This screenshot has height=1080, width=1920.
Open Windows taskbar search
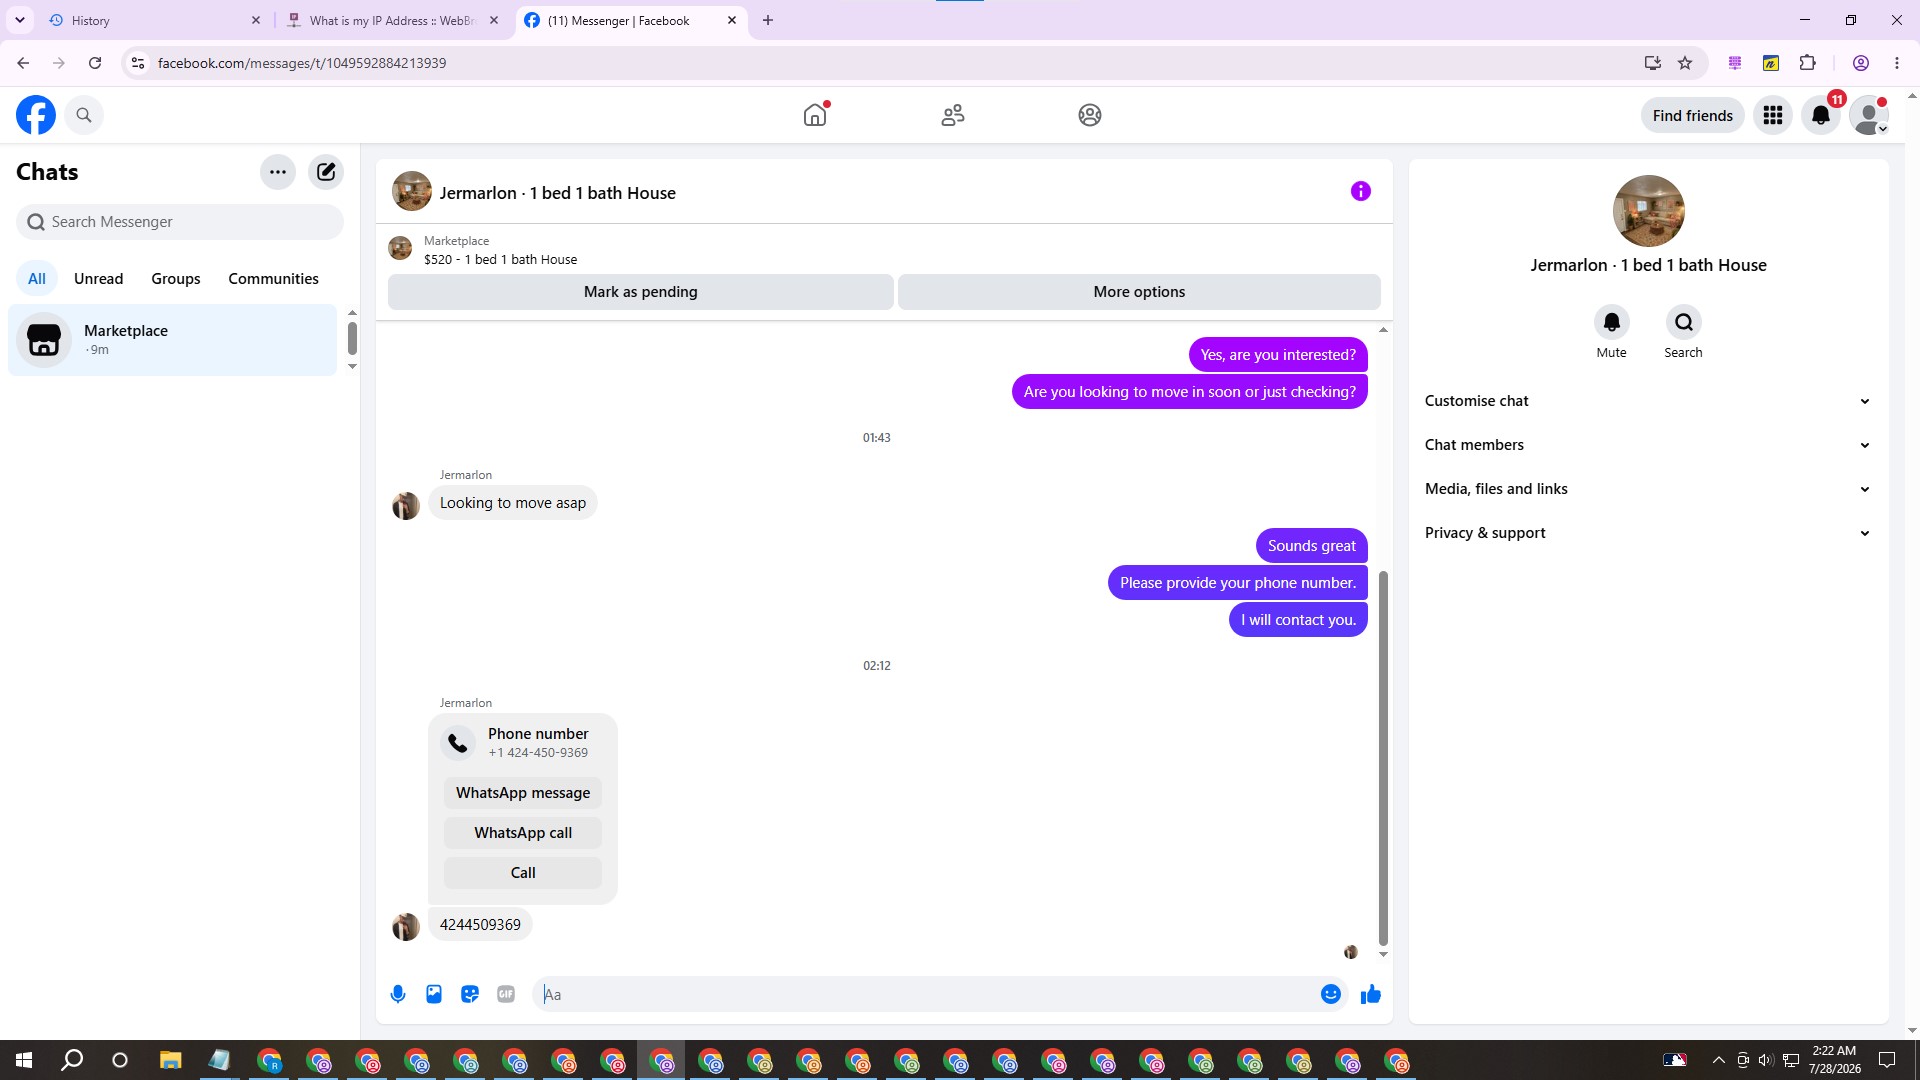point(72,1060)
